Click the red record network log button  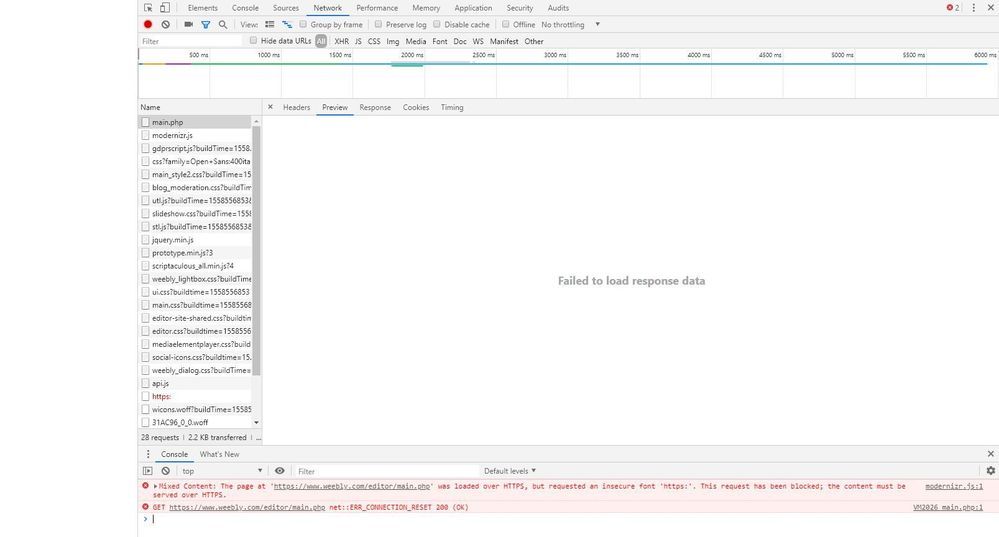pos(148,24)
